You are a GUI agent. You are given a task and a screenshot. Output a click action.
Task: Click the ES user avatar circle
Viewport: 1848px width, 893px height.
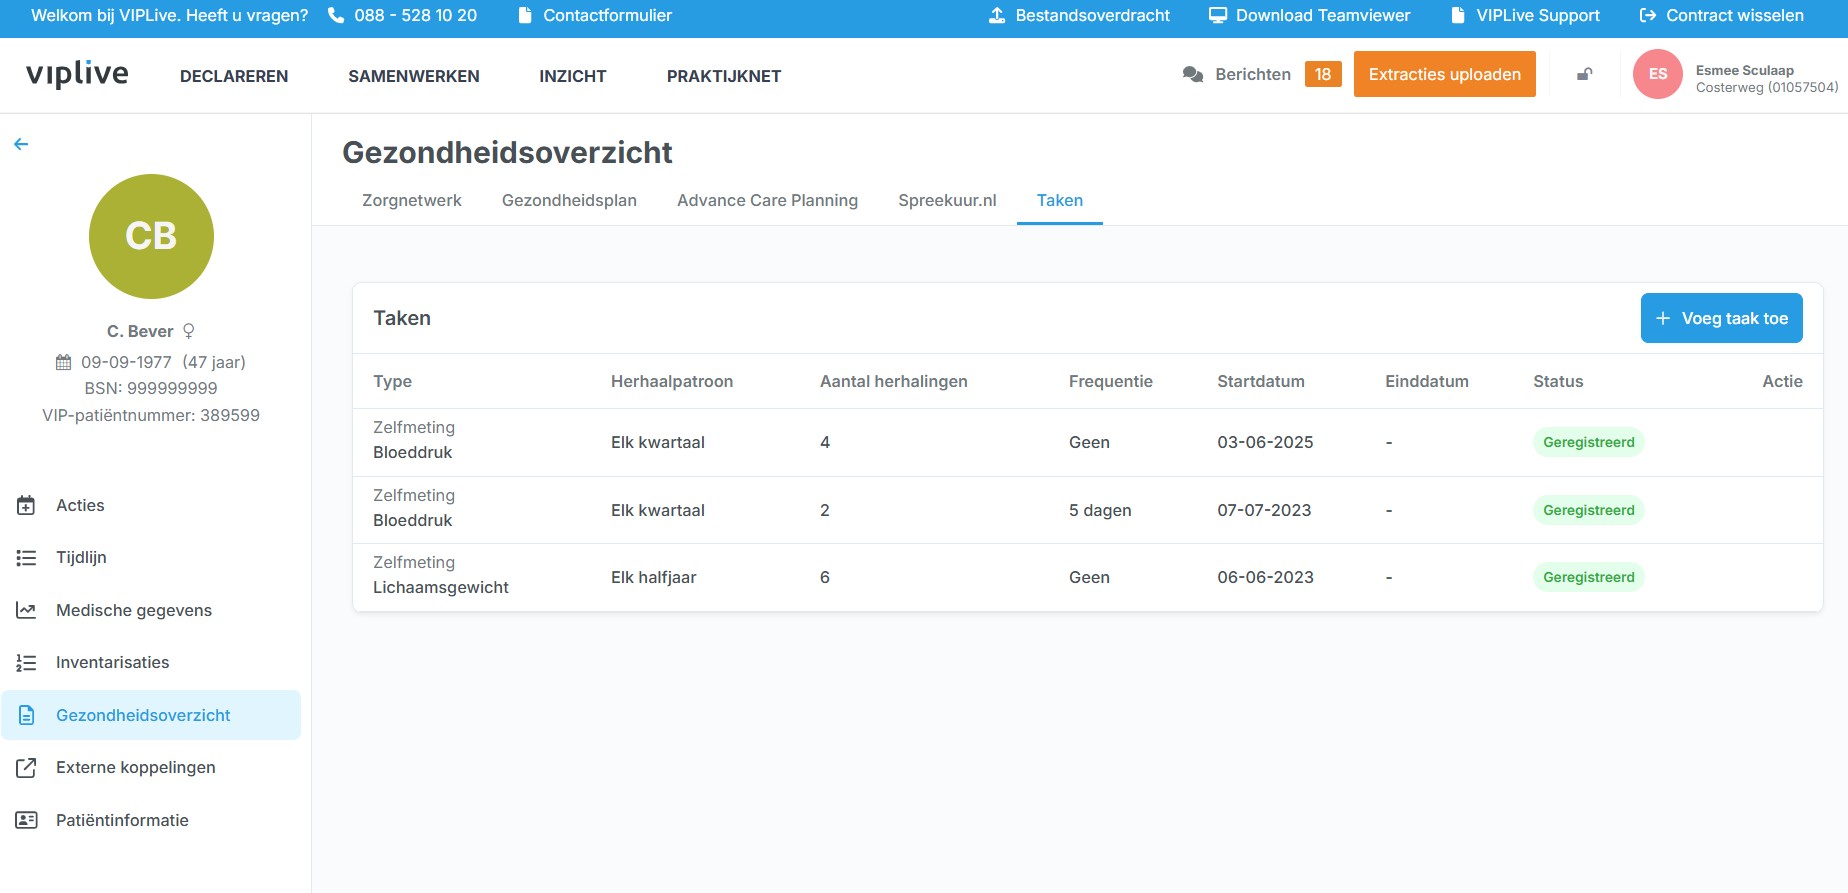1657,75
